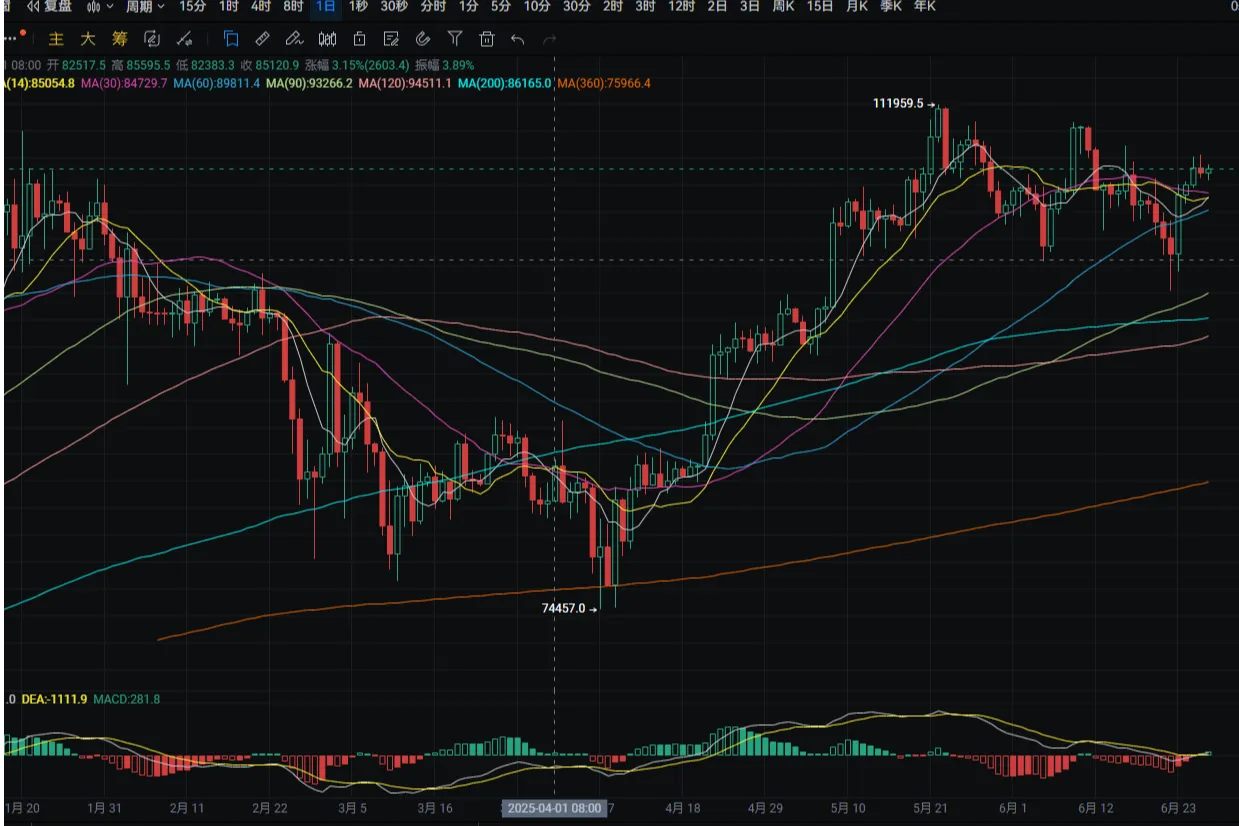Open the 复盘 replay mode
Viewport: 1239px width, 826px height.
(x=48, y=6)
